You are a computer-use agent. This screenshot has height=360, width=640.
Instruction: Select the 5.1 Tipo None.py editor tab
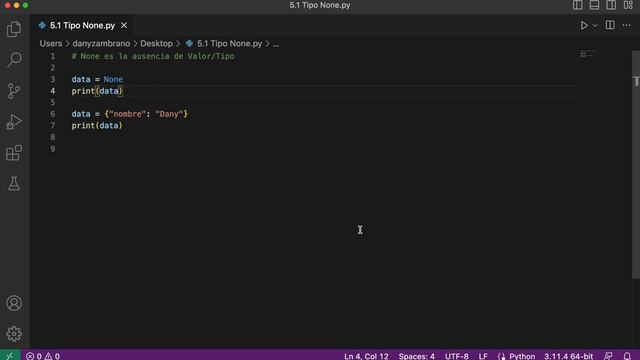point(82,25)
